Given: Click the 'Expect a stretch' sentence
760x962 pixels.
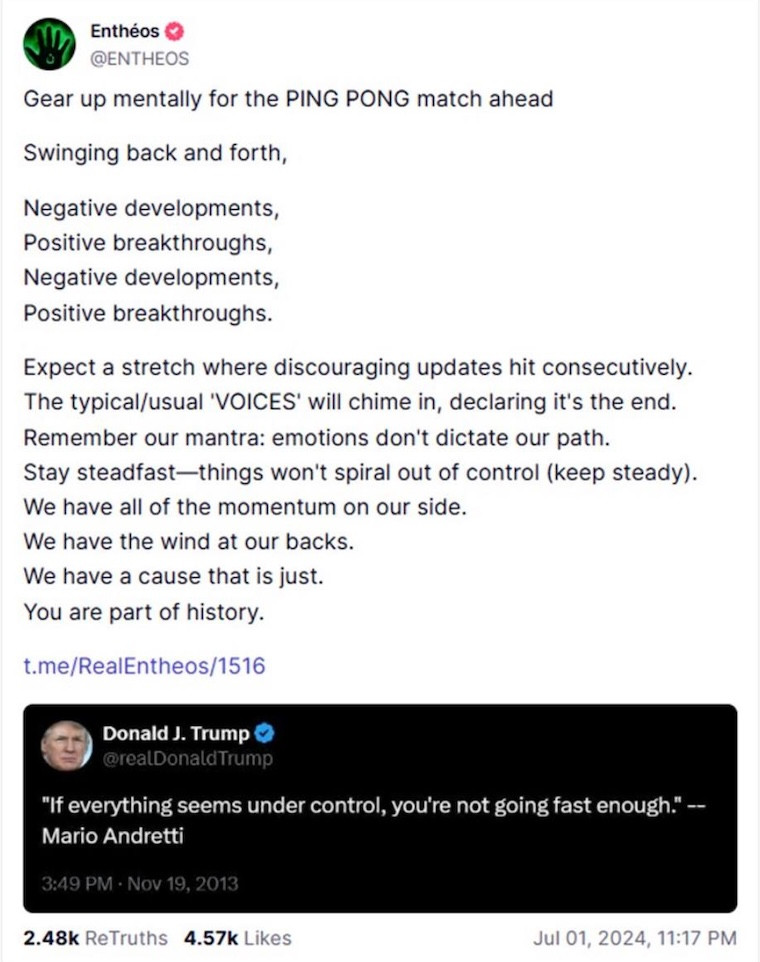Looking at the screenshot, I should [357, 367].
